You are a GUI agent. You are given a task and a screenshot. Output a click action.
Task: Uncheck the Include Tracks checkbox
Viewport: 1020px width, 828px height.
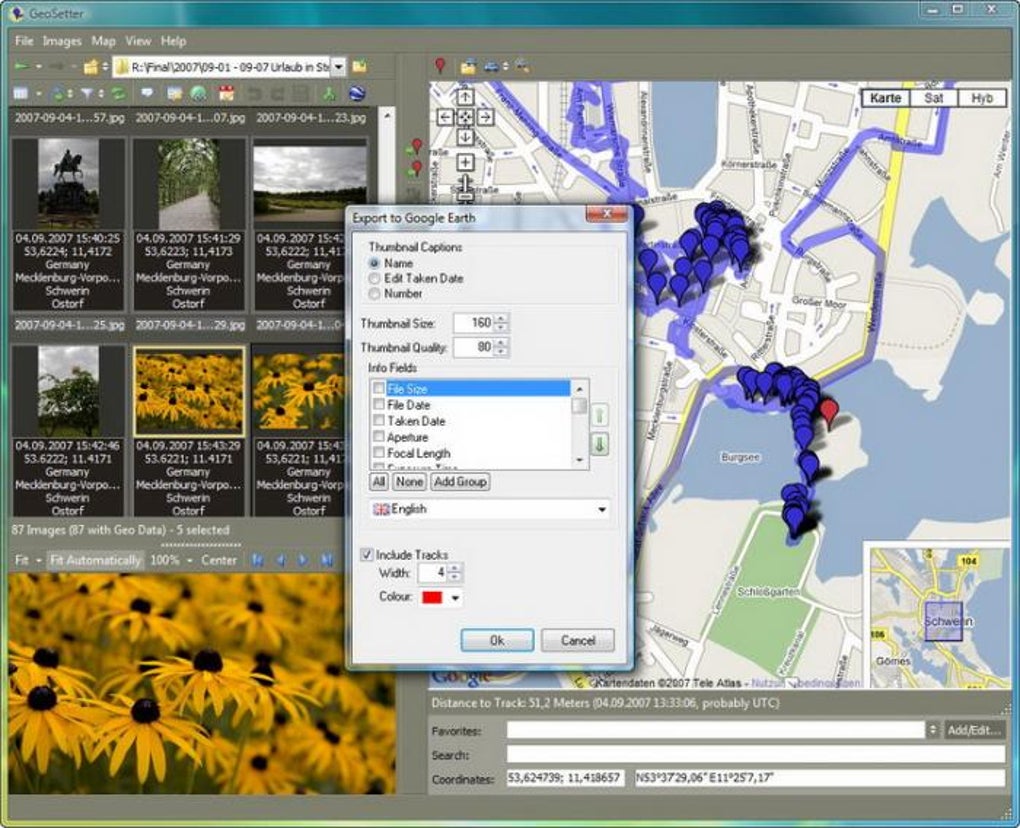point(367,554)
